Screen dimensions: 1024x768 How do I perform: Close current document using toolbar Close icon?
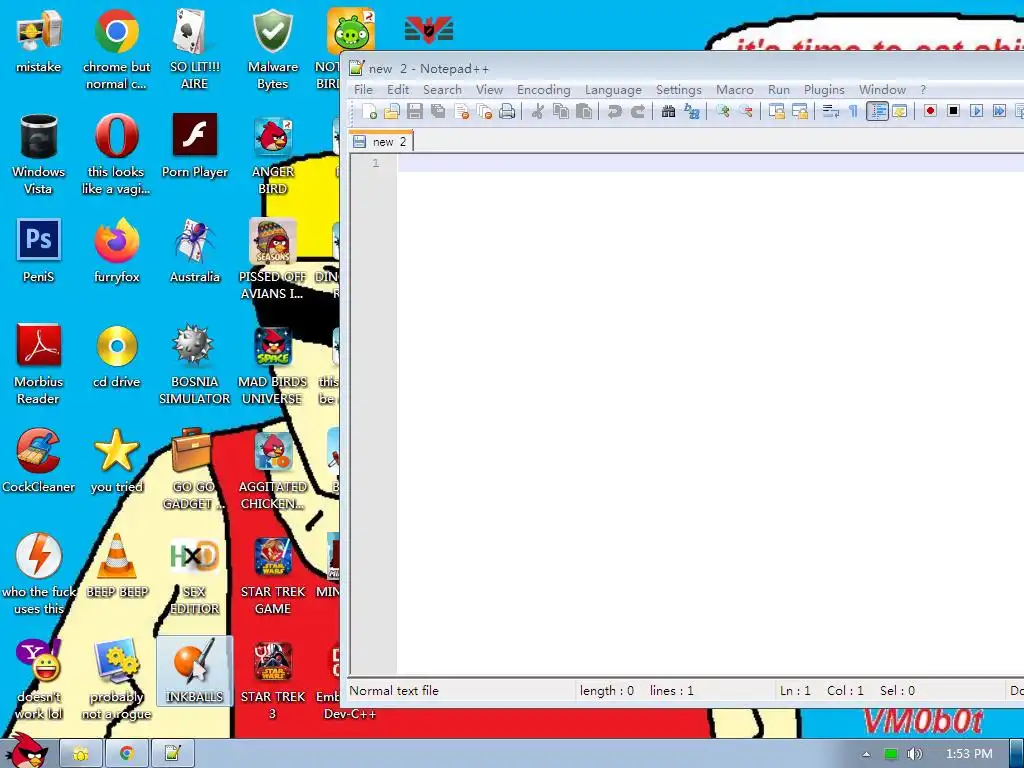(x=462, y=112)
